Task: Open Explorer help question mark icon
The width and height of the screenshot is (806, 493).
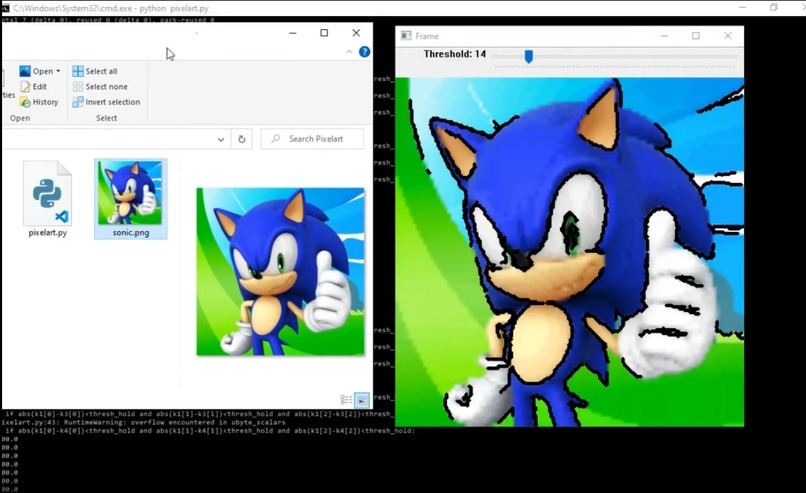Action: click(364, 52)
